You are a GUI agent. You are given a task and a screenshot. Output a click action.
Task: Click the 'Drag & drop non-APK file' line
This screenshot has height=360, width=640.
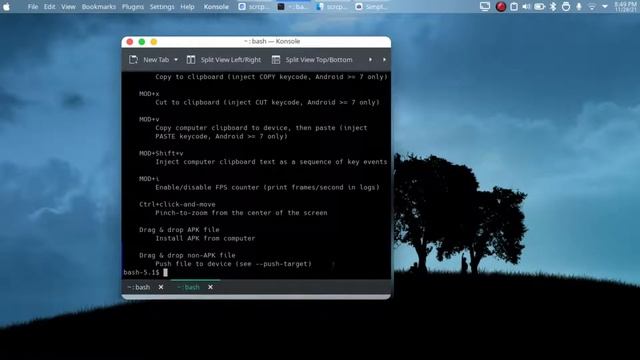187,255
